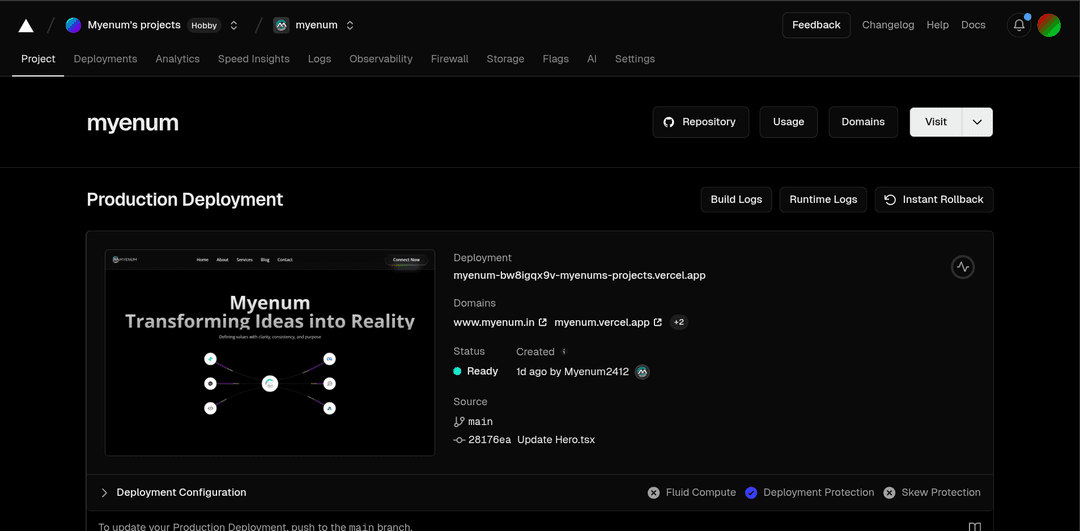Click the Myenum's projects team name
Viewport: 1080px width, 531px height.
pos(134,25)
